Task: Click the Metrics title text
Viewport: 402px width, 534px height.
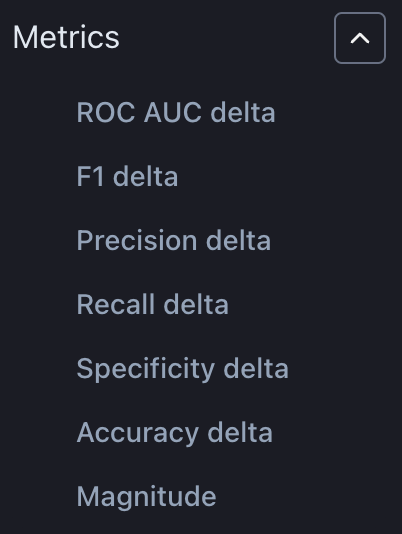Action: [66, 37]
